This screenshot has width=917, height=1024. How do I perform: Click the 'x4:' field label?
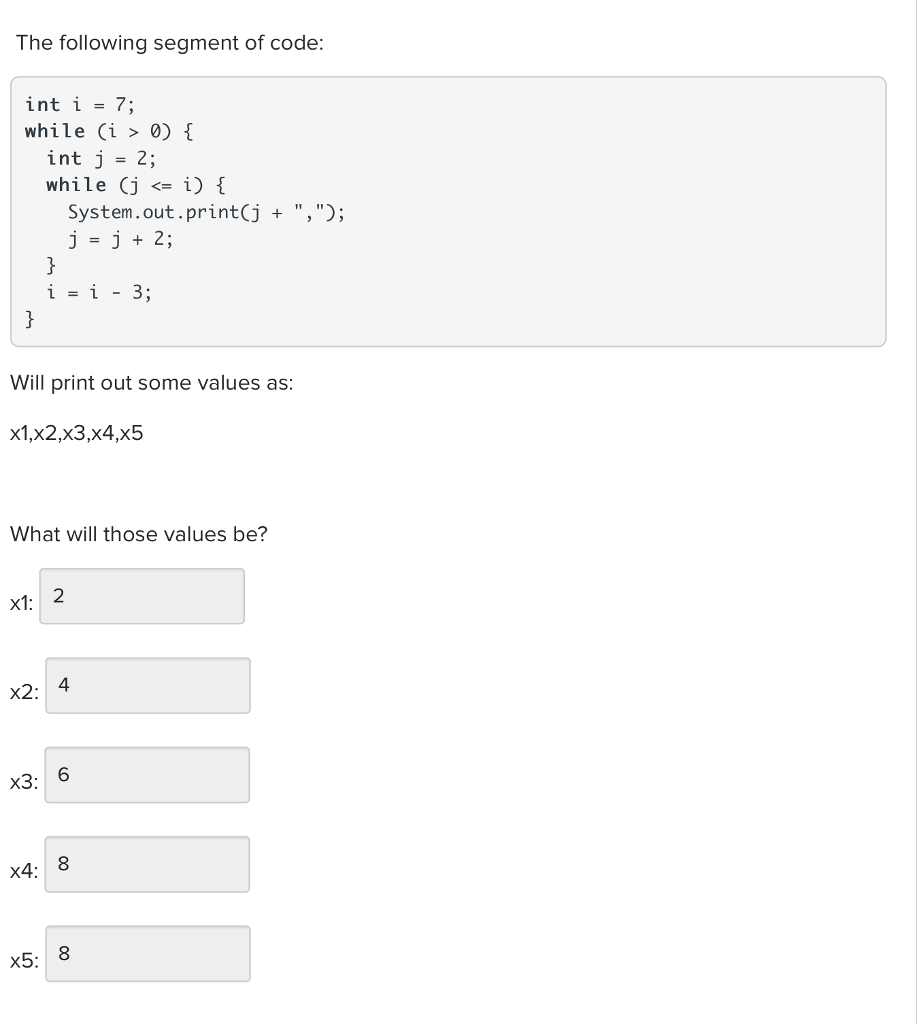[x=23, y=873]
